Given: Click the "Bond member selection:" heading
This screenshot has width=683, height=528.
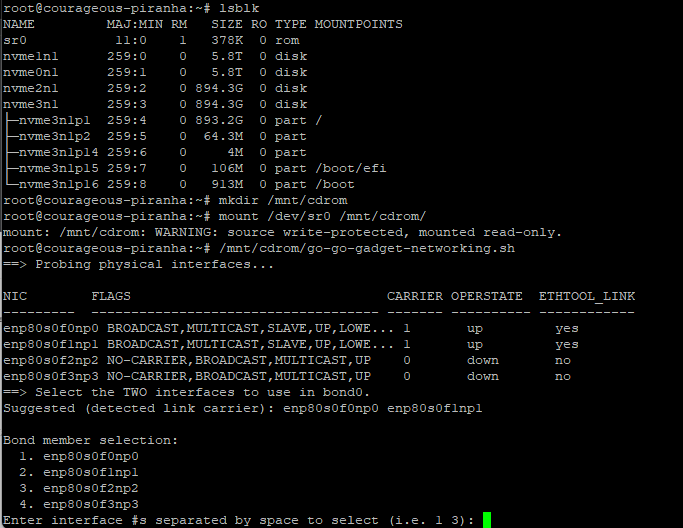Looking at the screenshot, I should (90, 440).
